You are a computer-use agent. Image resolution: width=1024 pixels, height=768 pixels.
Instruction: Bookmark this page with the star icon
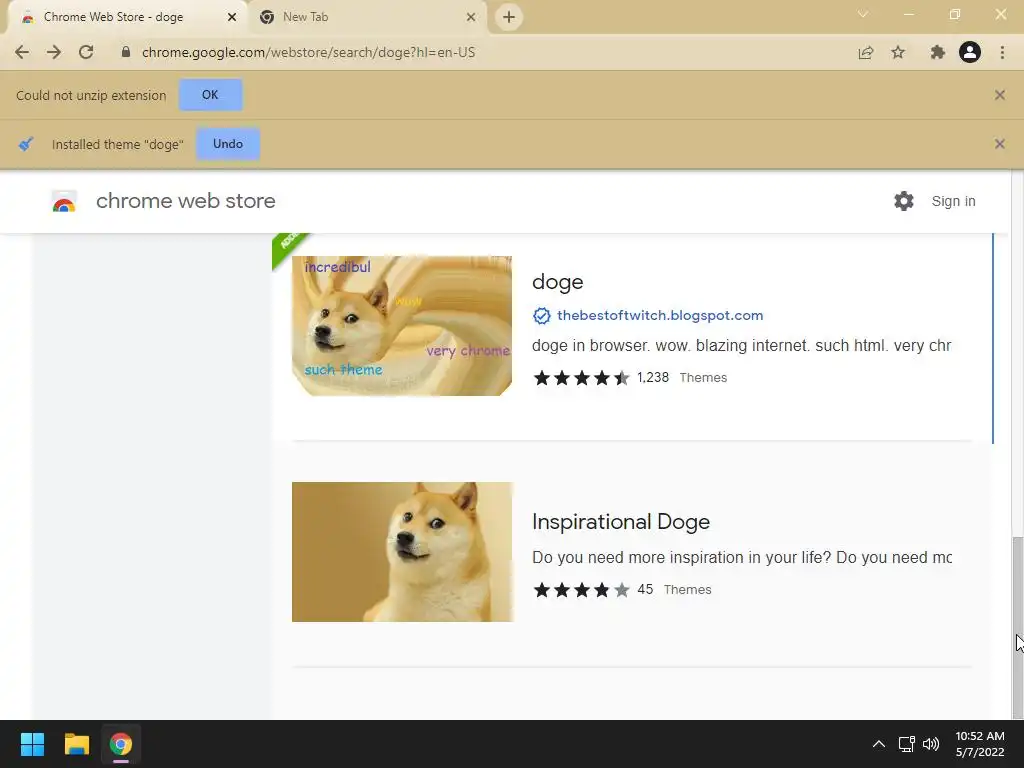898,52
